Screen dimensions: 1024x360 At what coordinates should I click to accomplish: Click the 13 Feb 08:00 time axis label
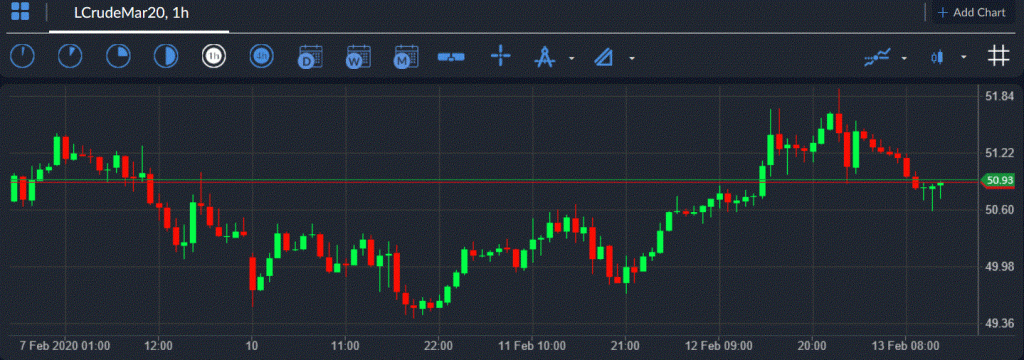tap(905, 345)
